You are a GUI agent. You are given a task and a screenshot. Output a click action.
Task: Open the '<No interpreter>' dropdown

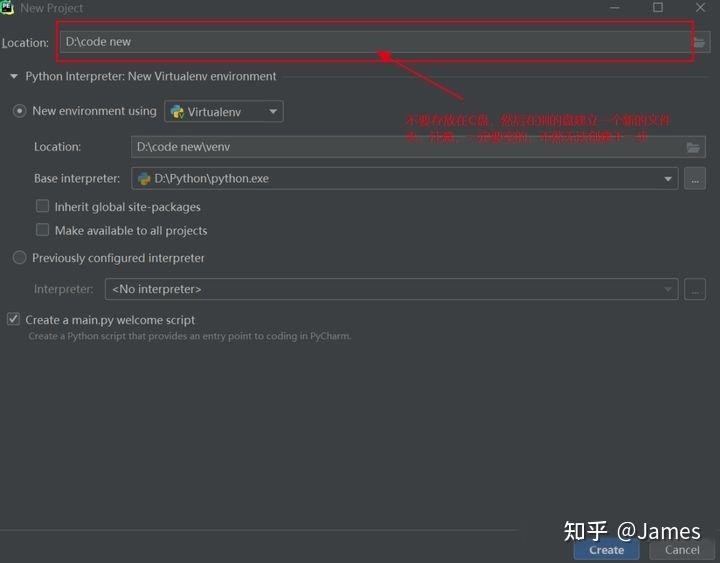click(391, 289)
